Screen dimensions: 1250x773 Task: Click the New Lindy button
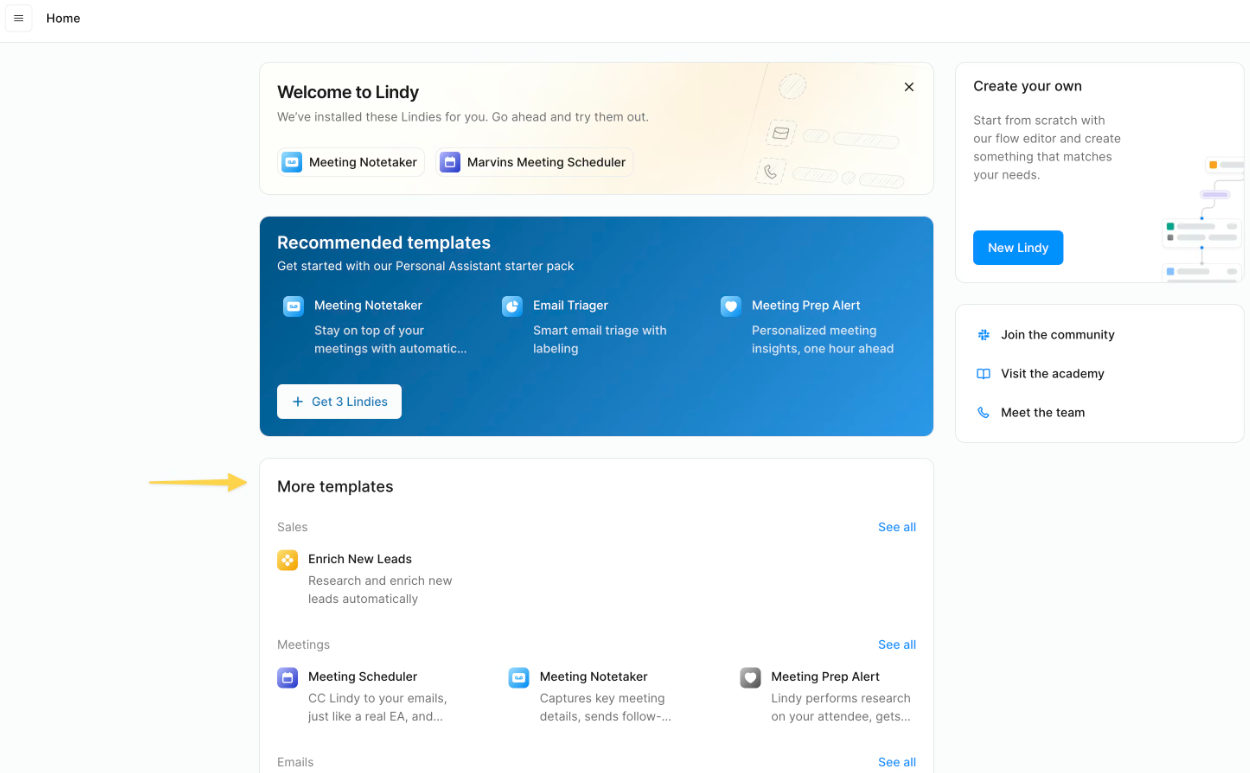click(x=1018, y=248)
